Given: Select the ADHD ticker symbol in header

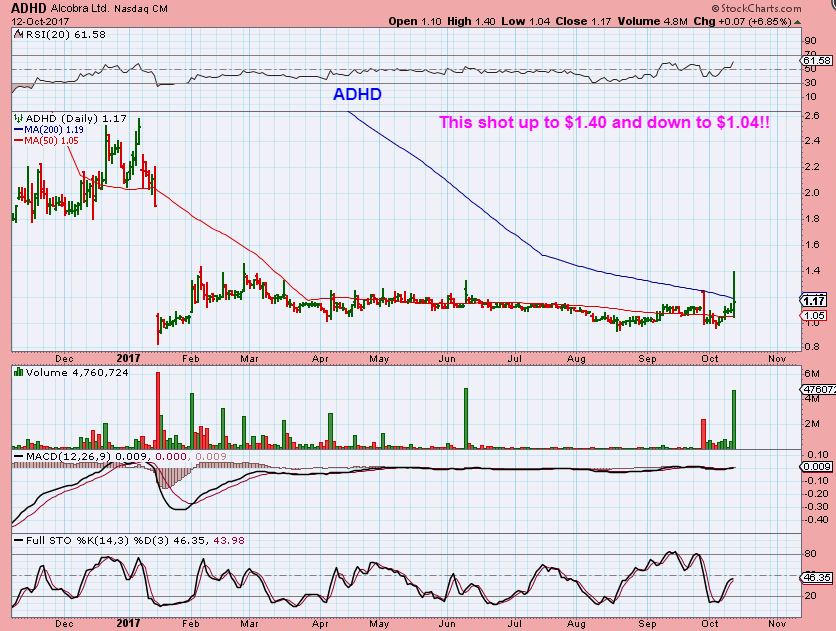Looking at the screenshot, I should [30, 8].
